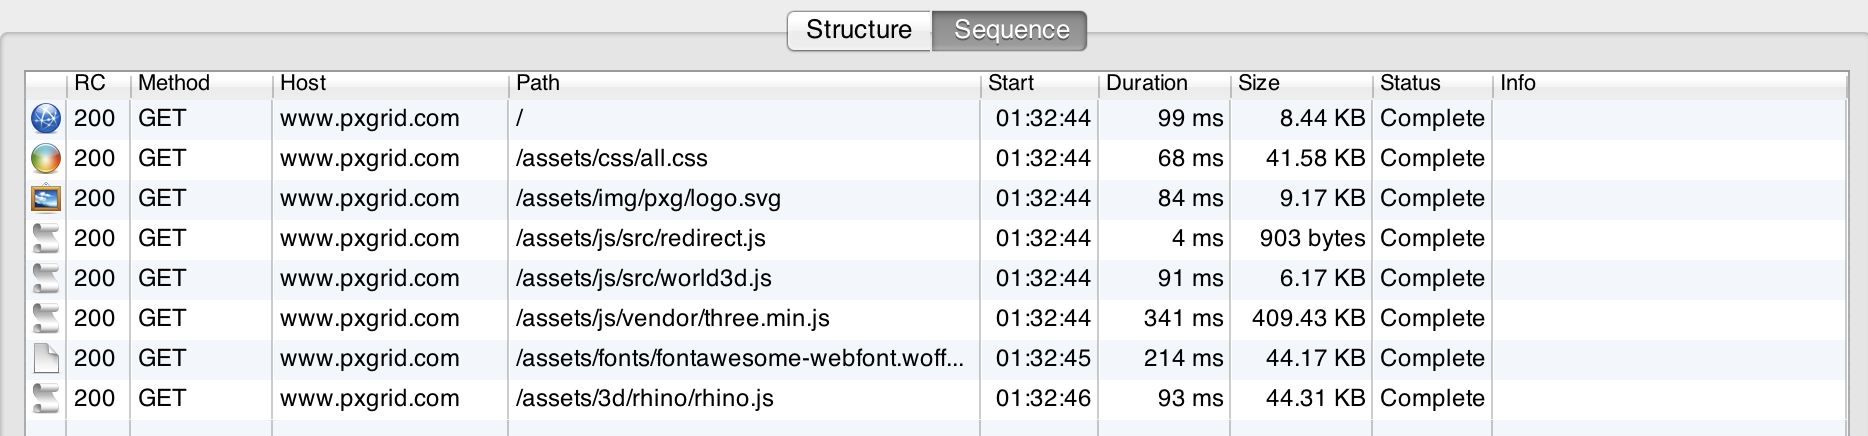The height and width of the screenshot is (436, 1868).
Task: Click the Path column header
Action: (744, 83)
